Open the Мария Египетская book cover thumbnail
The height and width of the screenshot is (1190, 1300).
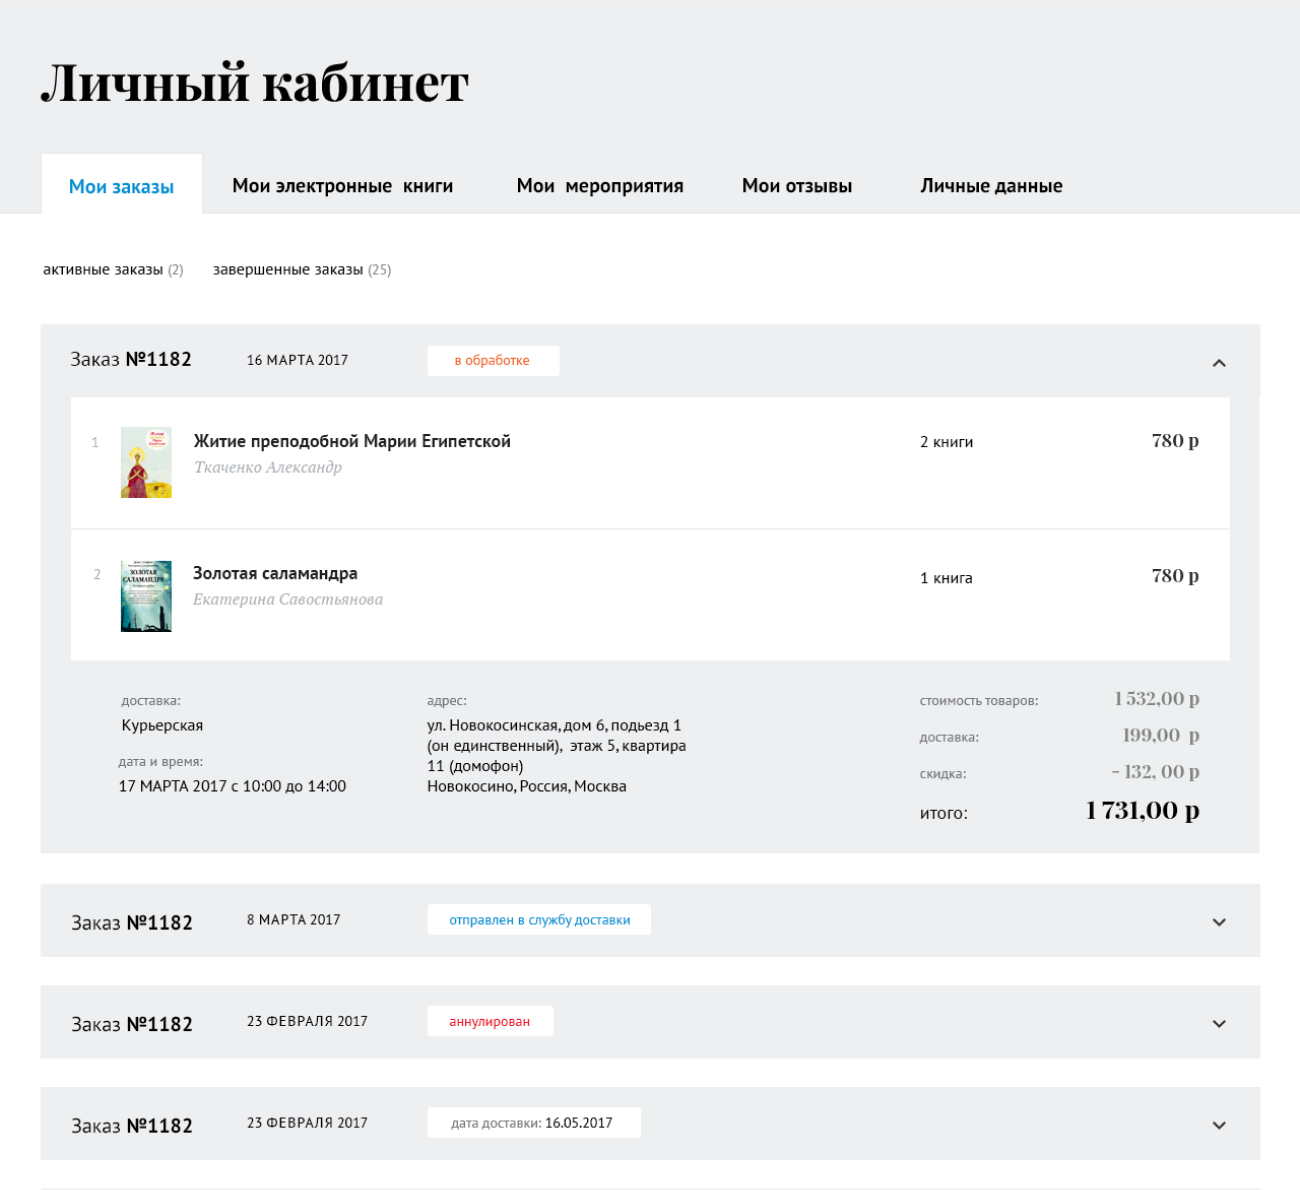pos(146,462)
